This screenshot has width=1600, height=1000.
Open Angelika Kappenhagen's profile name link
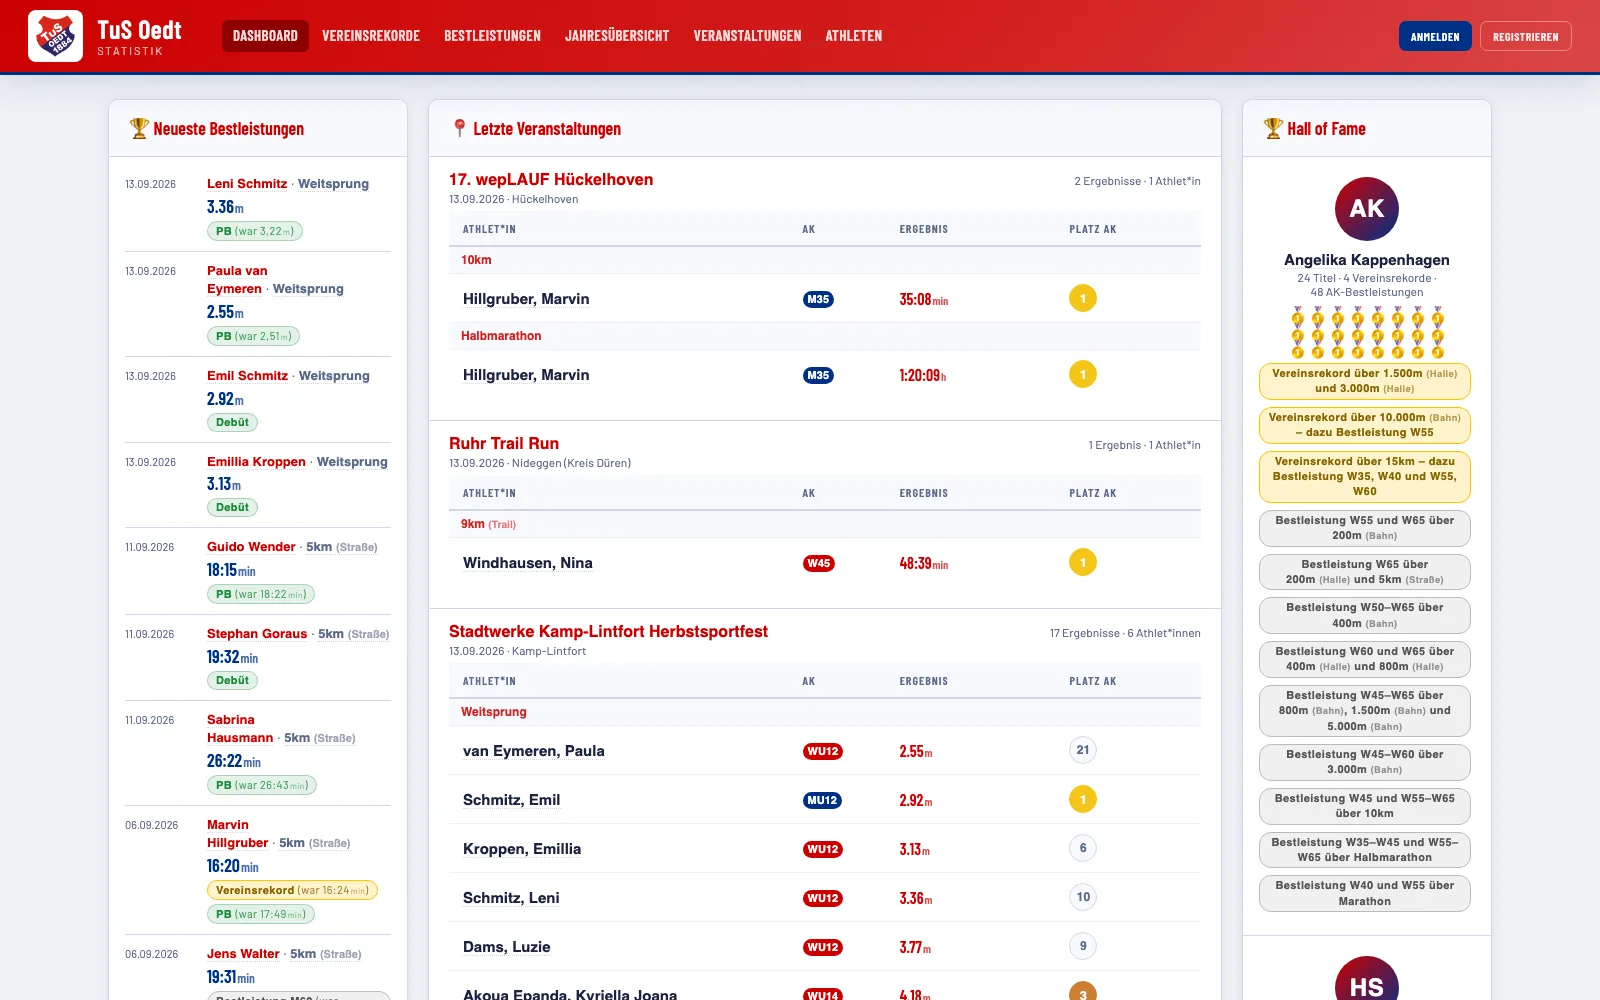click(x=1367, y=260)
